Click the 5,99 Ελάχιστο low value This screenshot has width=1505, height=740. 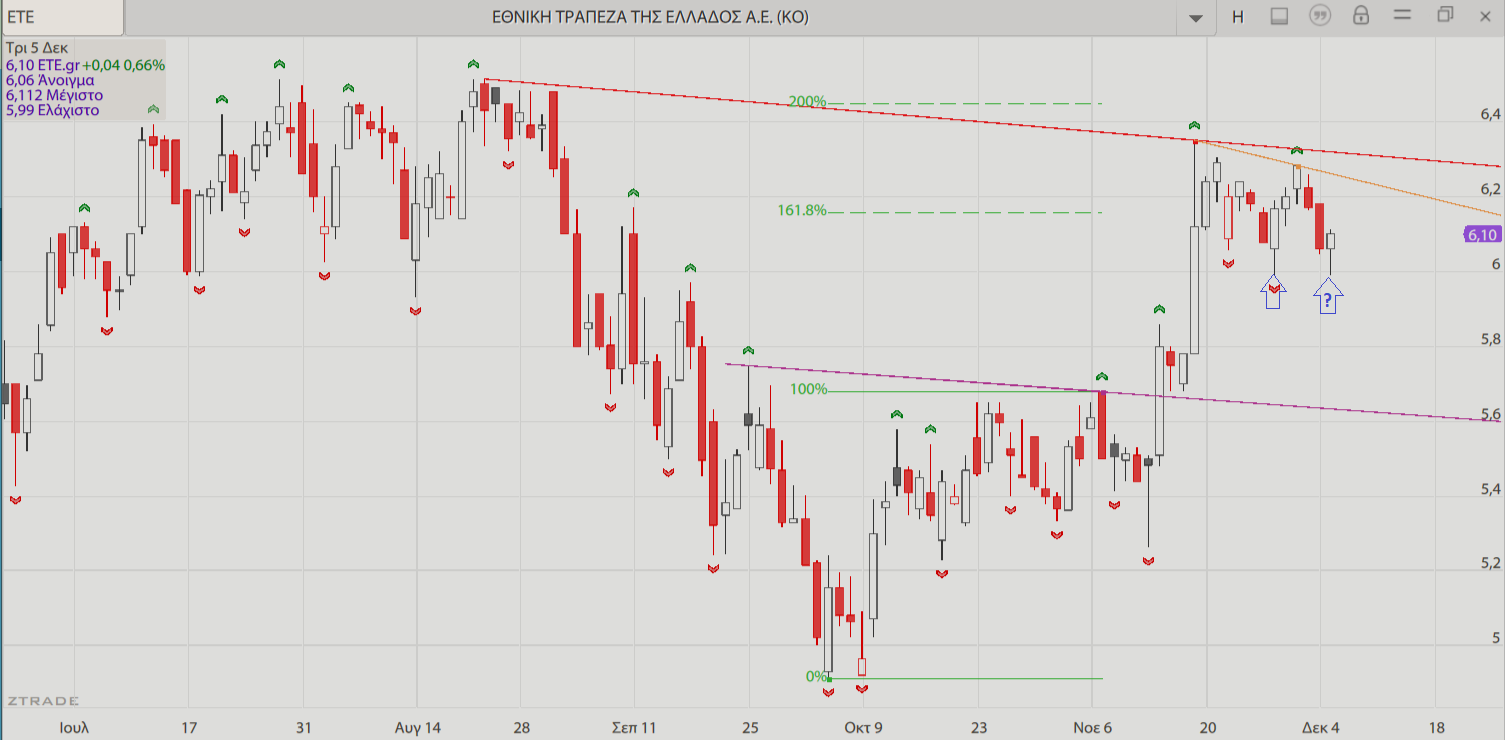[x=52, y=110]
